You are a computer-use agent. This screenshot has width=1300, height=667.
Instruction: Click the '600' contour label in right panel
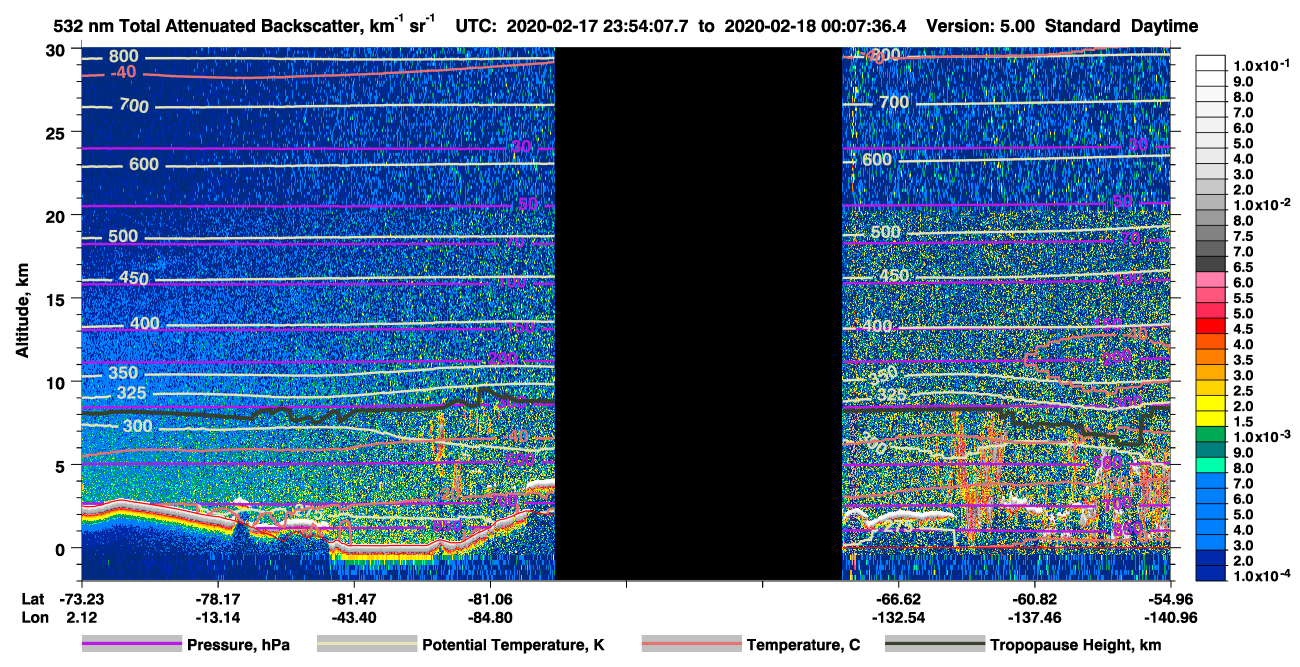point(876,160)
